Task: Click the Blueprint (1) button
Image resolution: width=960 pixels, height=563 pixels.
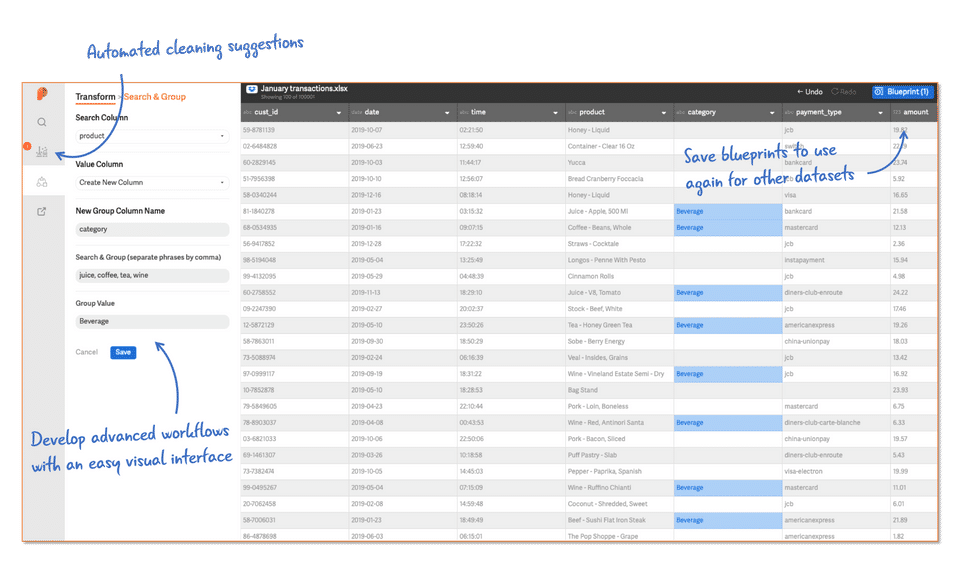Action: [903, 92]
